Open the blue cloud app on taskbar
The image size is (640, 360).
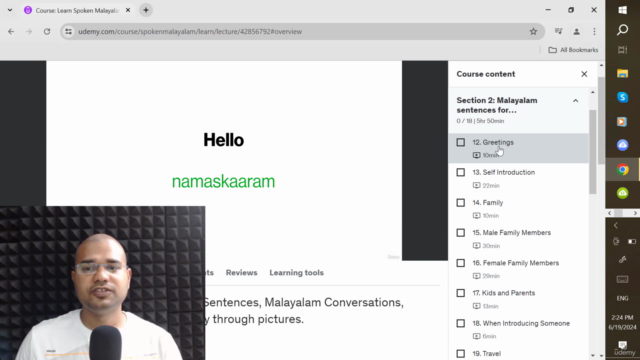pos(622,145)
